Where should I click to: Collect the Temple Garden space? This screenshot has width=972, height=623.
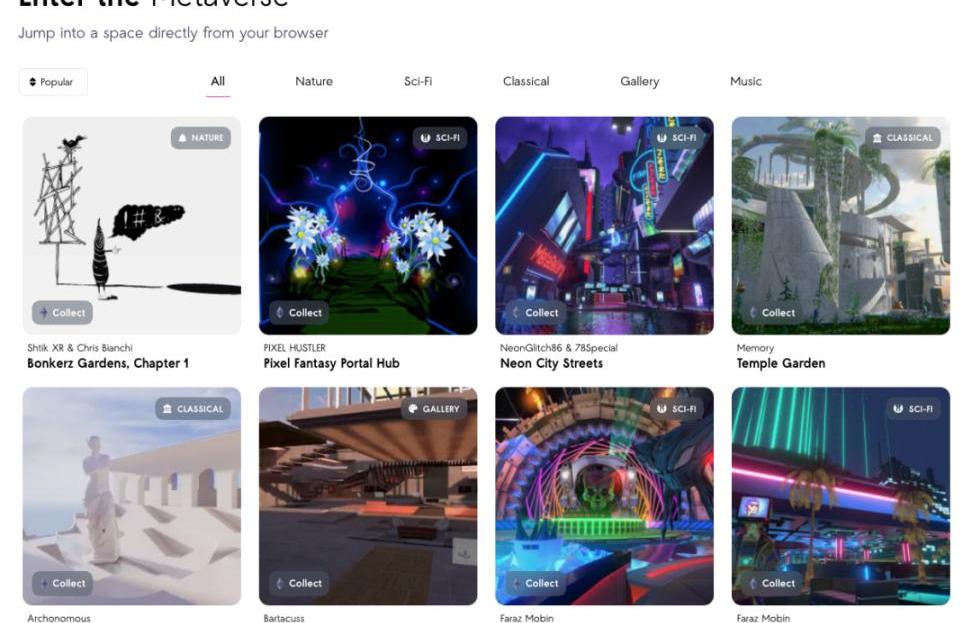pos(772,312)
